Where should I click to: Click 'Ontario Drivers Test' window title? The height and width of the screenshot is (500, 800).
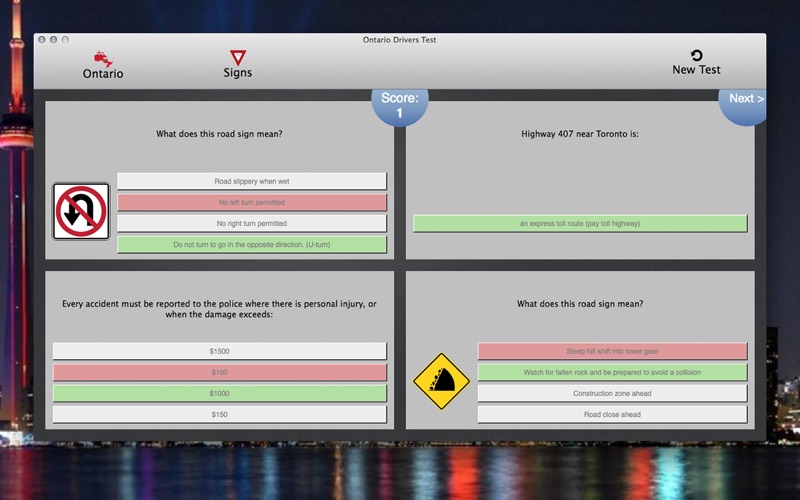pos(399,40)
